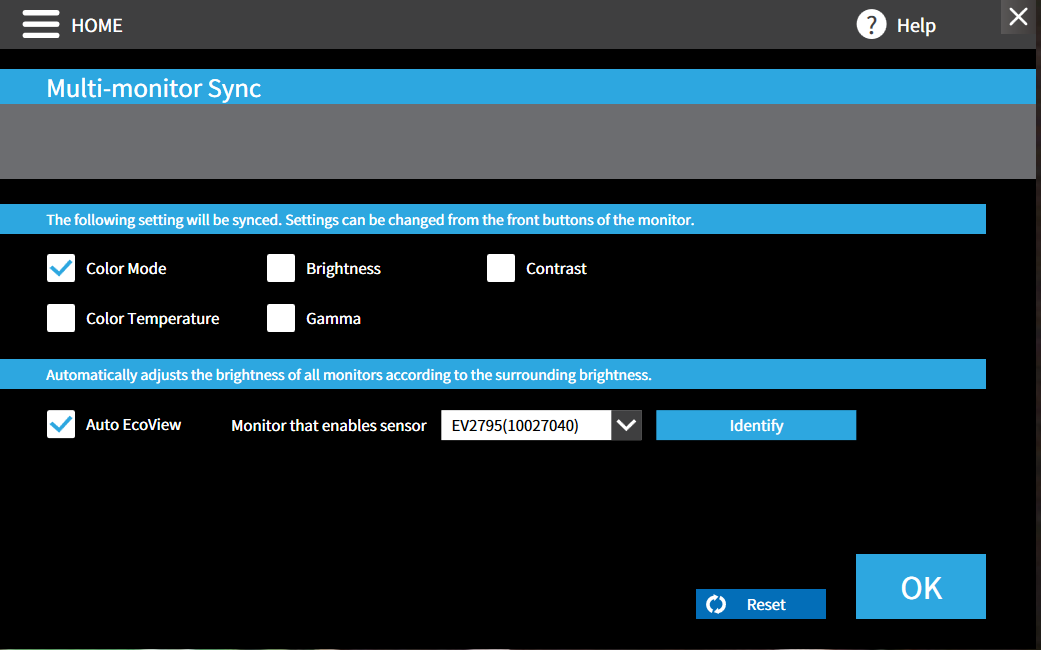
Task: Close the window with the X button
Action: [x=1018, y=17]
